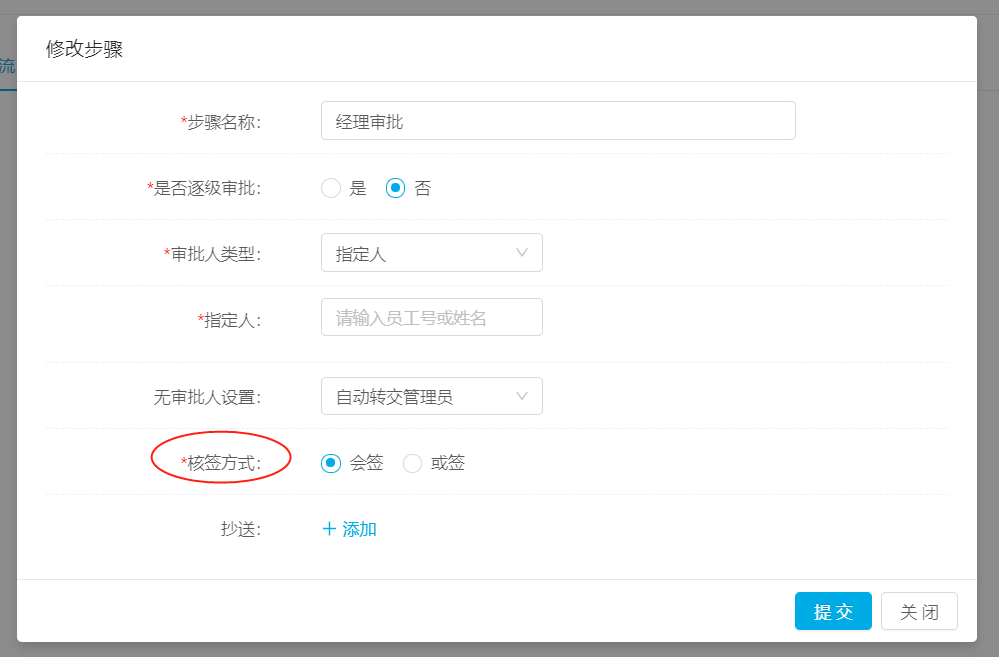Click the chevron arrow in 审批人类型 field
The width and height of the screenshot is (999, 657).
coord(522,253)
